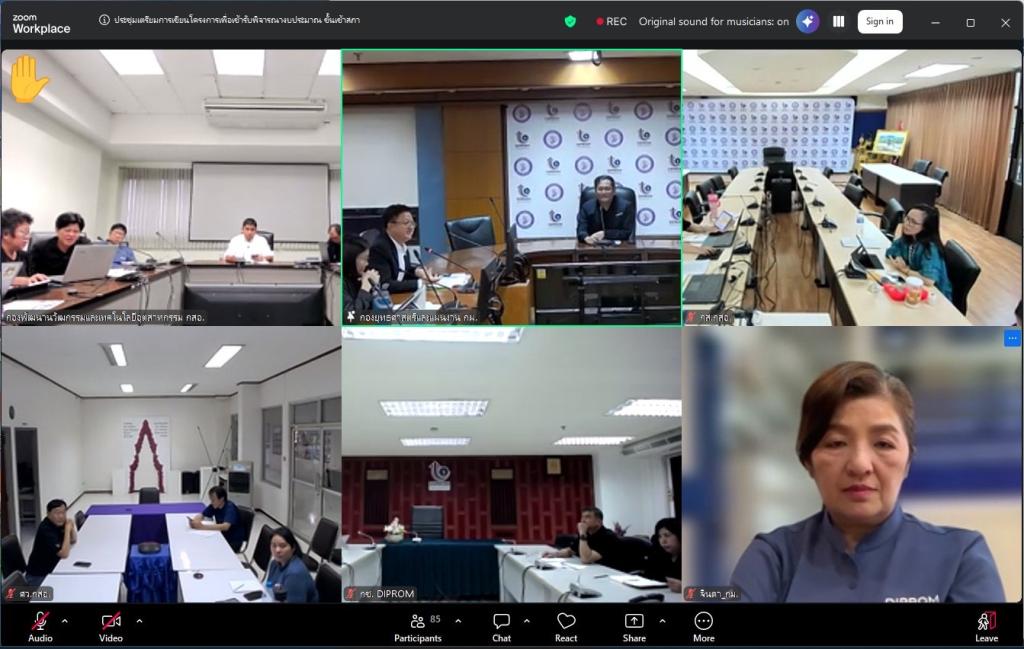Viewport: 1024px width, 649px height.
Task: Start camera with the Video icon
Action: [110, 621]
